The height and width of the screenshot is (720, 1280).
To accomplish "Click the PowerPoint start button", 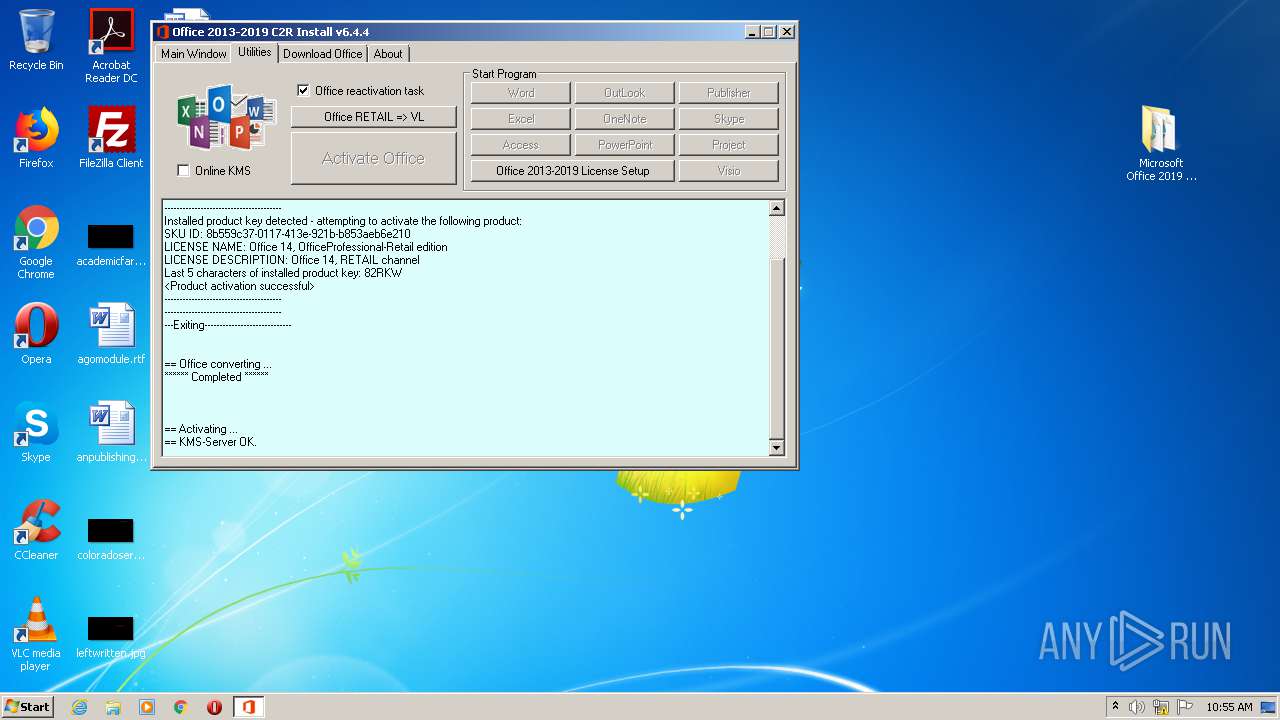I will [x=625, y=145].
